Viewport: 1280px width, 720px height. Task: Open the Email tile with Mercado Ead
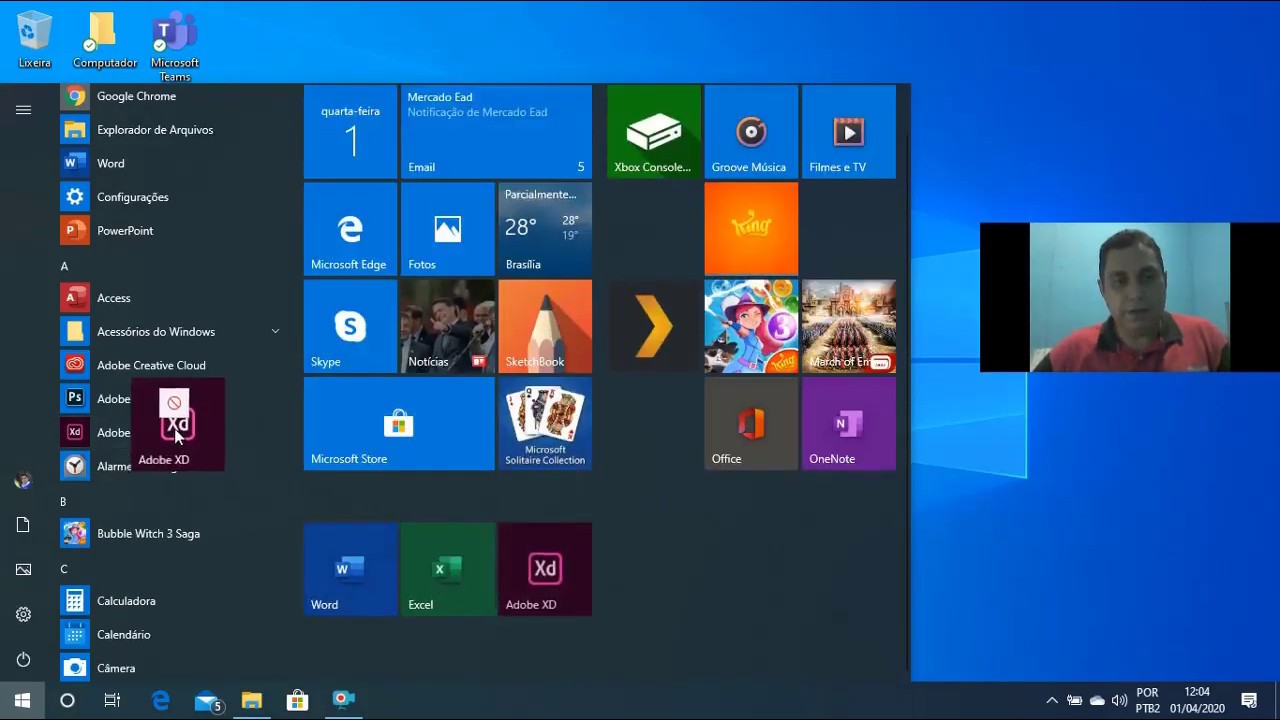[496, 132]
